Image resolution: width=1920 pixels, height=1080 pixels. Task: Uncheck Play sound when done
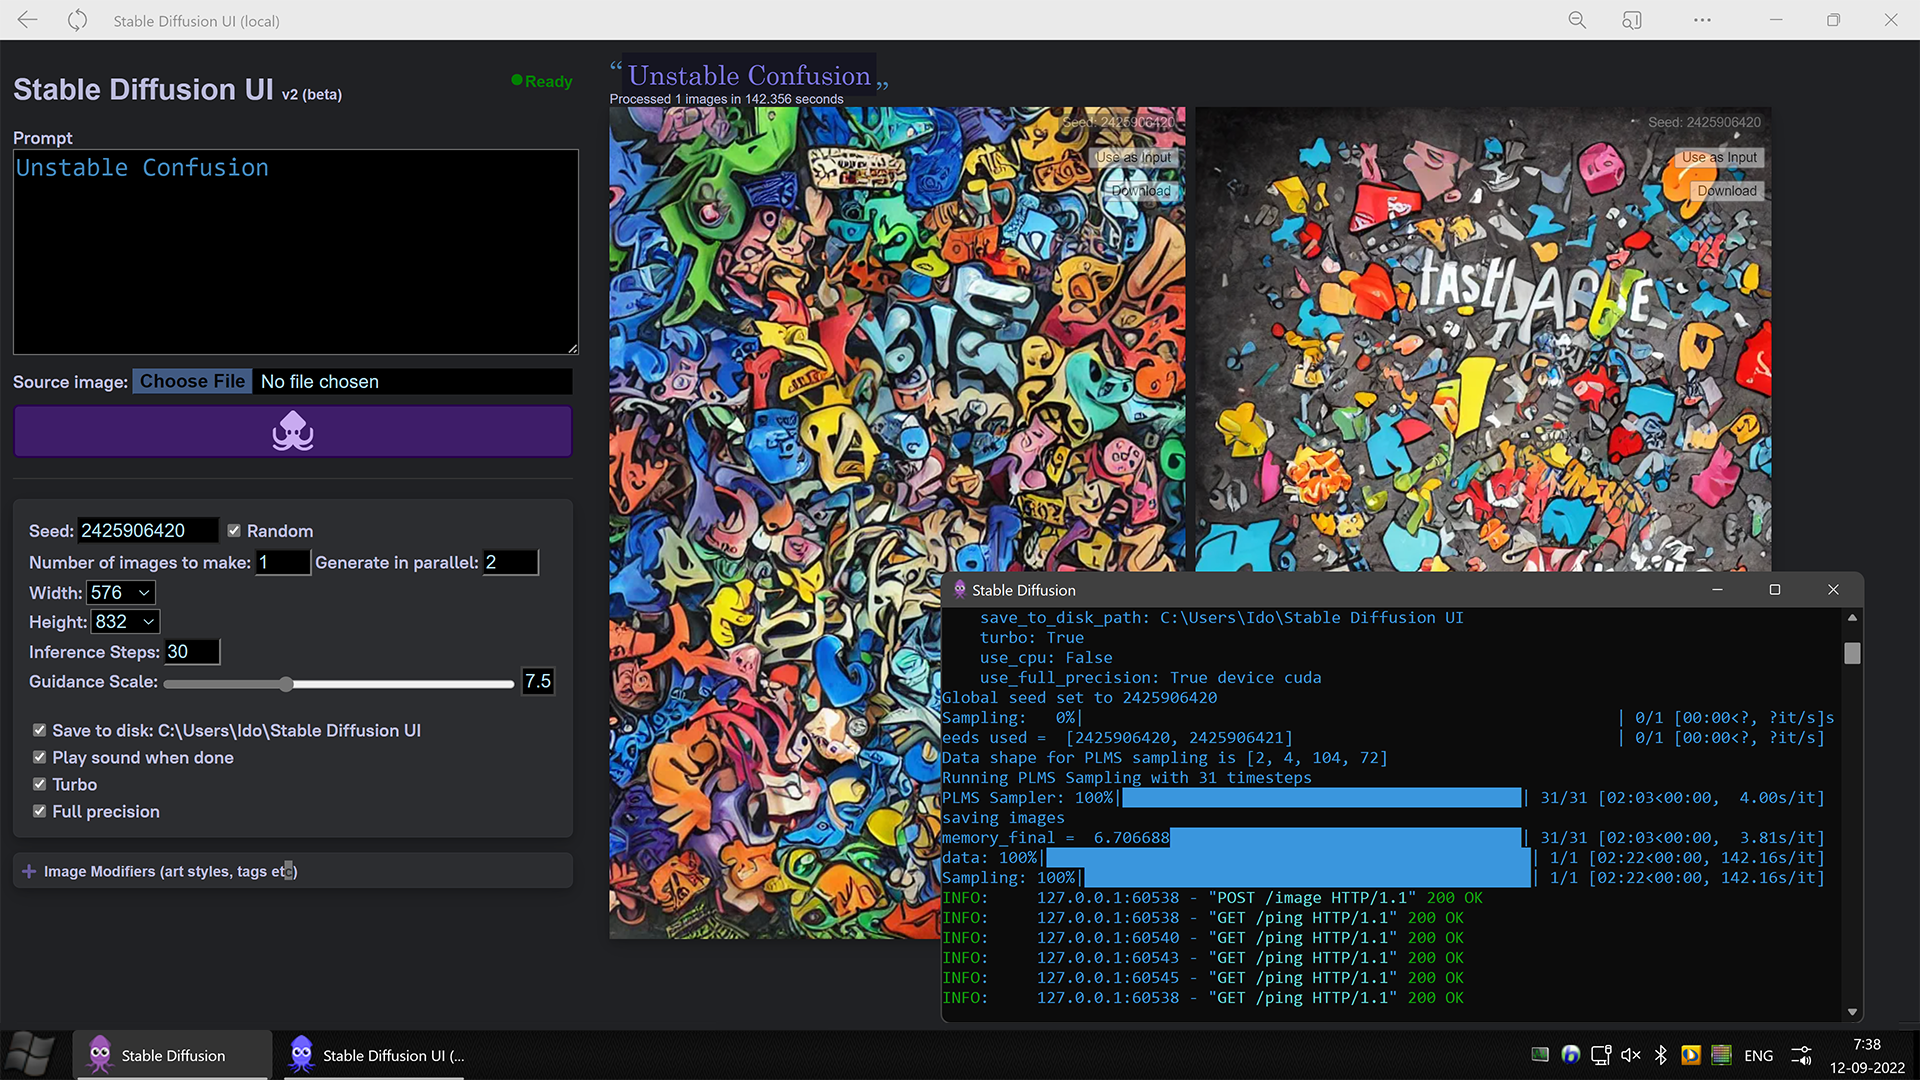pyautogui.click(x=40, y=757)
